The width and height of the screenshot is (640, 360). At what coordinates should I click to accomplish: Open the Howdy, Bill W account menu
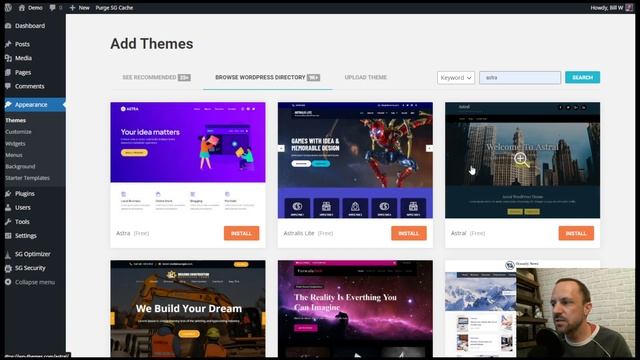pos(611,7)
